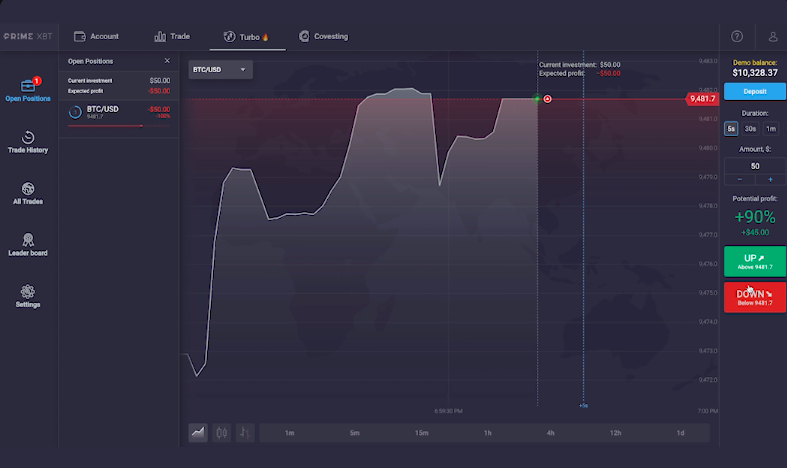Click the BTC/USD position timer ring icon
787x468 pixels.
[75, 112]
